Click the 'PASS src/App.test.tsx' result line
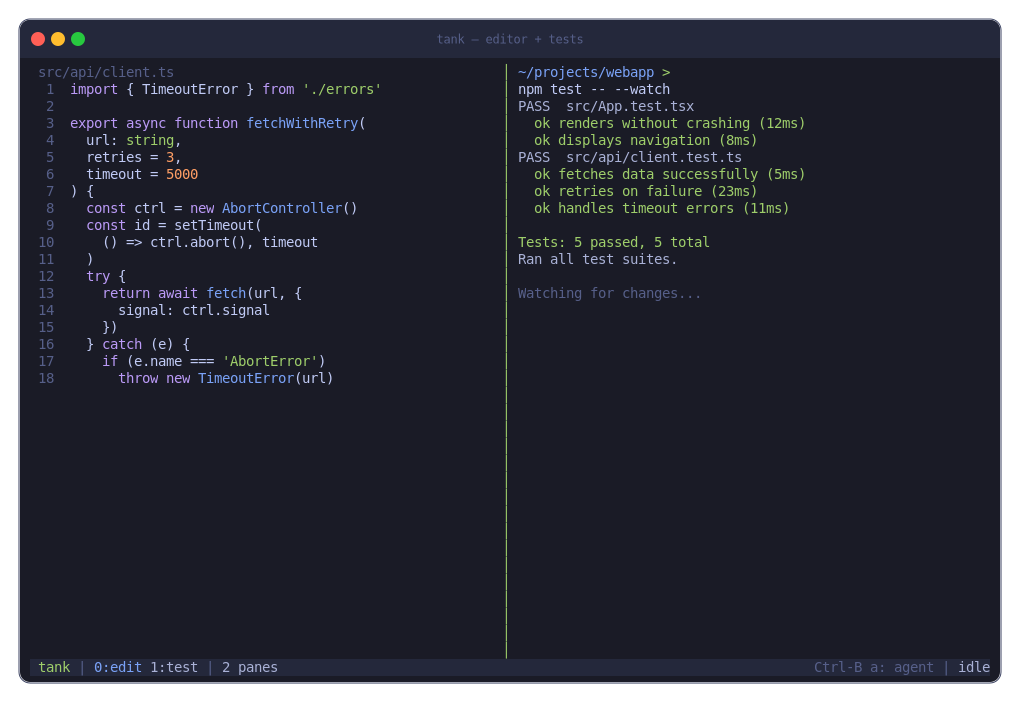1020x702 pixels. coord(606,106)
